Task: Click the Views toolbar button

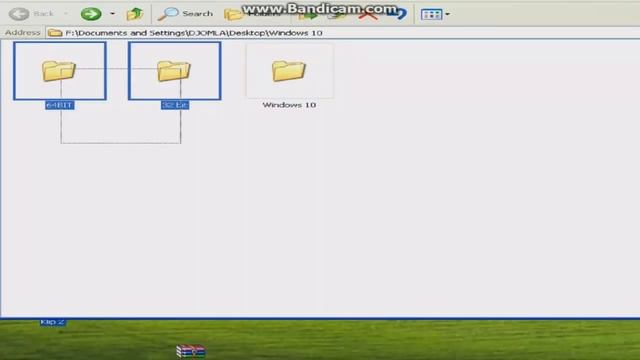Action: tap(431, 15)
